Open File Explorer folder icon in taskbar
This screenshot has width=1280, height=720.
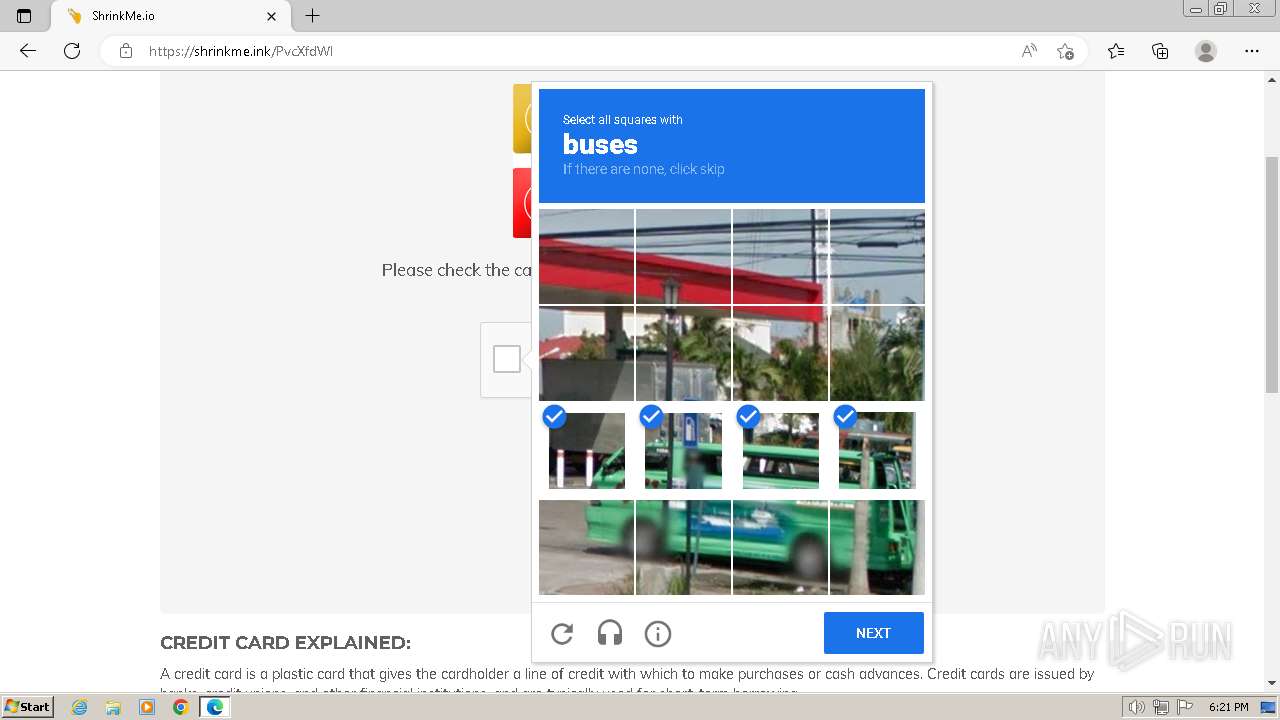(x=113, y=707)
